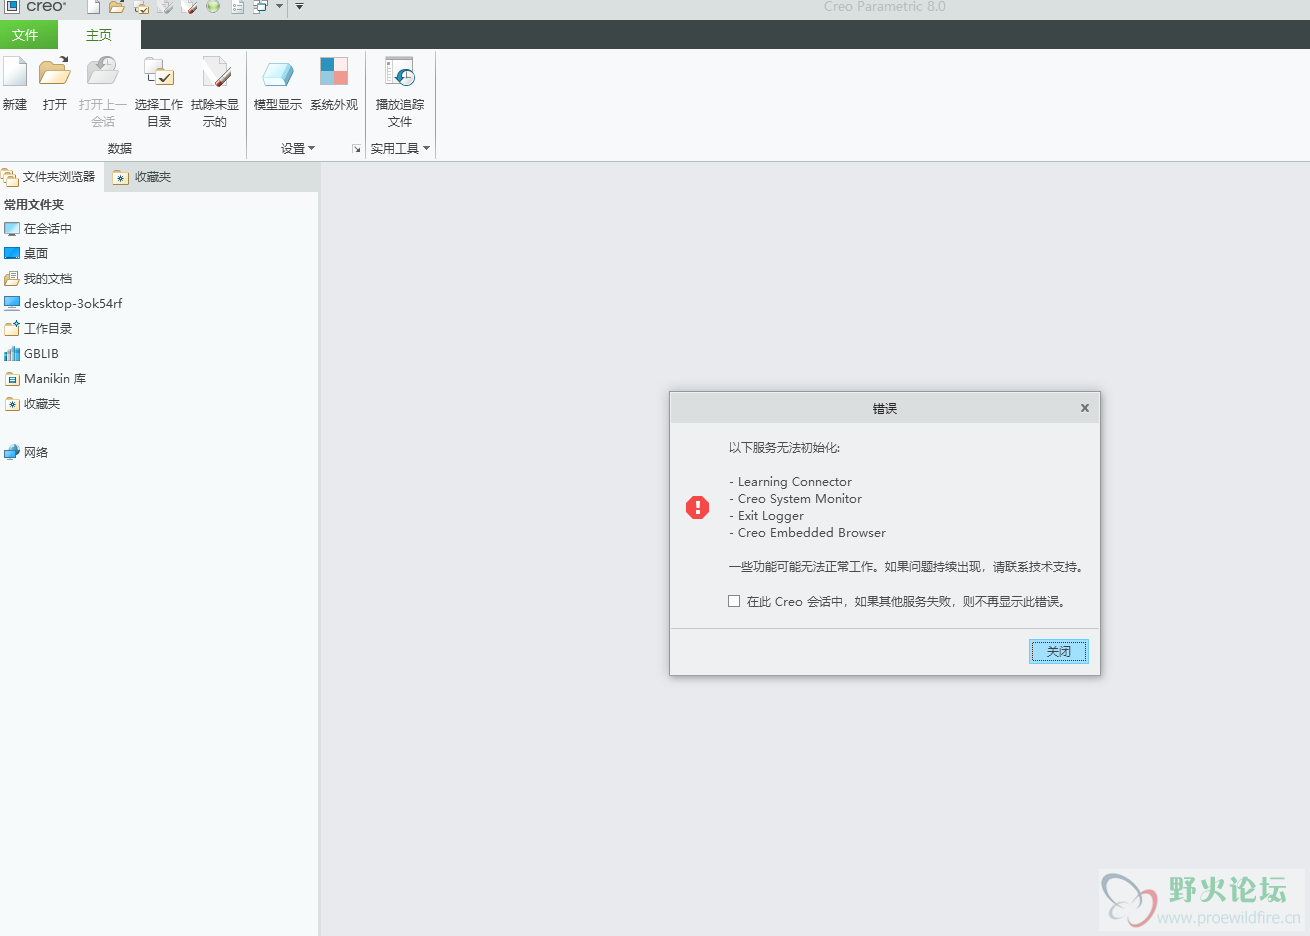Select Working Directory (选择工作目录)
The height and width of the screenshot is (936, 1310).
click(159, 92)
